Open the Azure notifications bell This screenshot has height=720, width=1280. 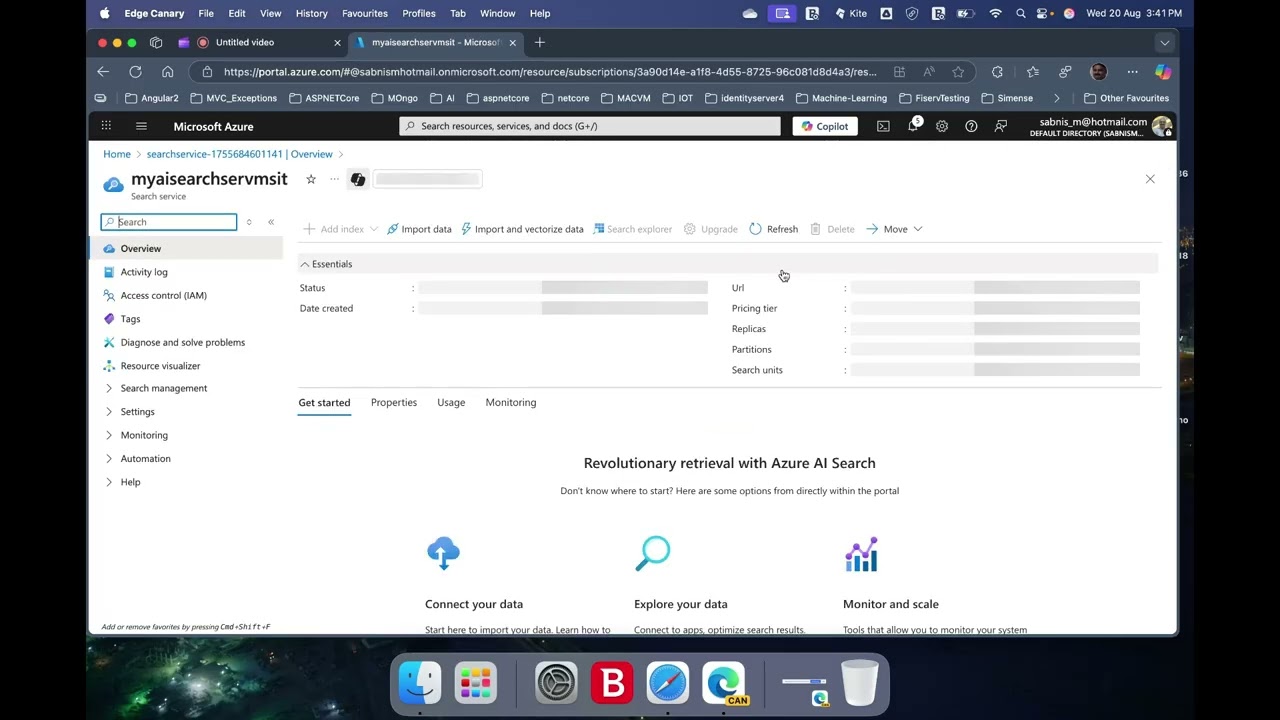click(913, 126)
